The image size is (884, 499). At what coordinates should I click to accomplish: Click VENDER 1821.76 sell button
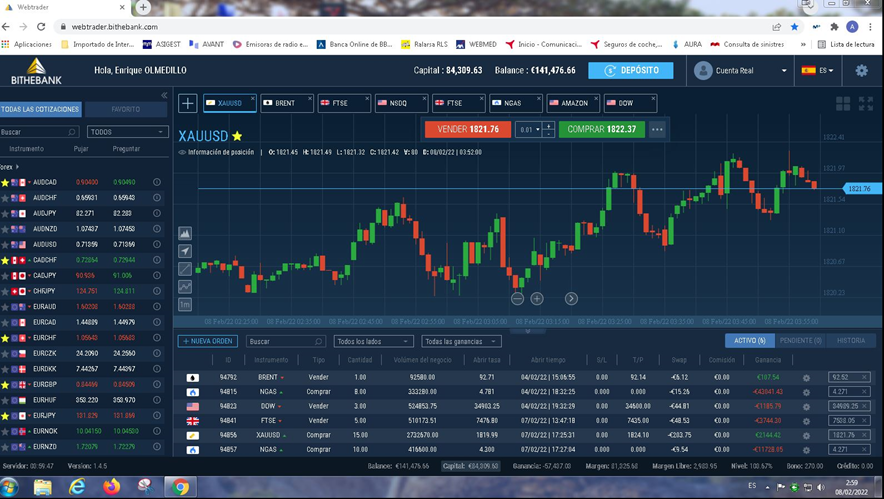468,129
